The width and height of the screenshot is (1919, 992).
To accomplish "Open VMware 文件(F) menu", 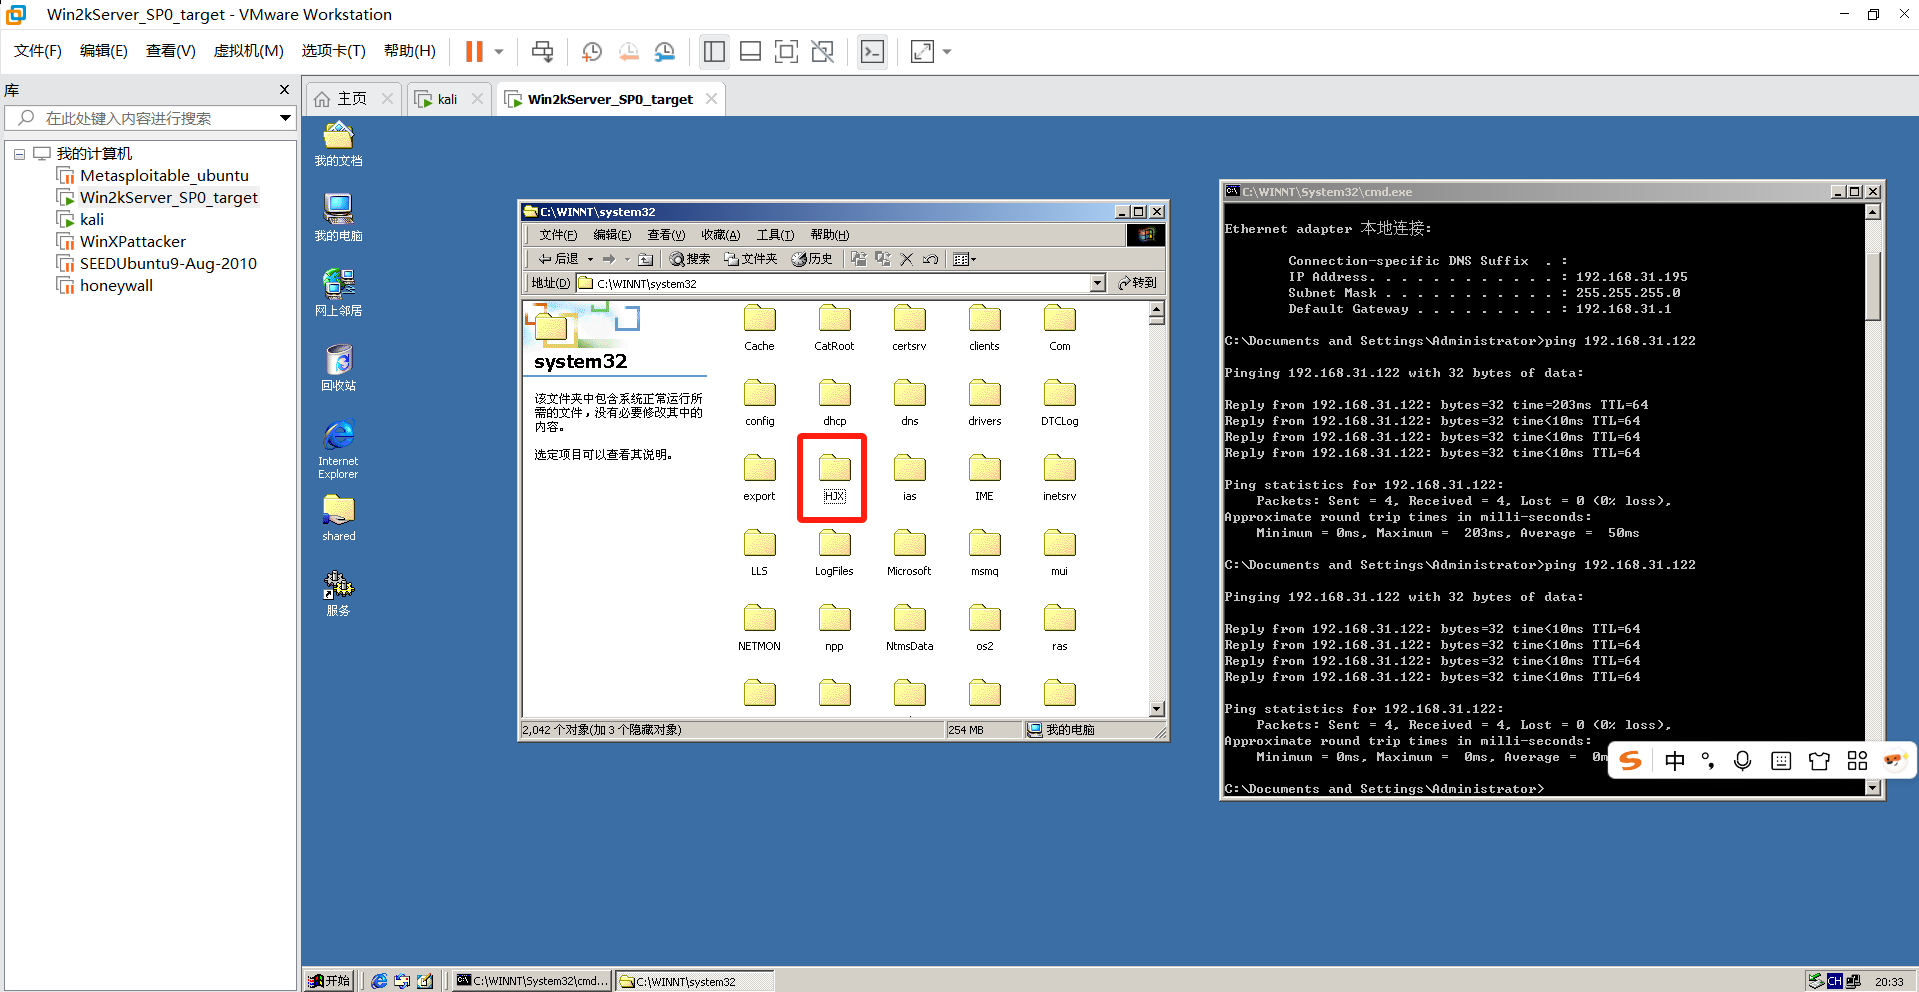I will 38,51.
